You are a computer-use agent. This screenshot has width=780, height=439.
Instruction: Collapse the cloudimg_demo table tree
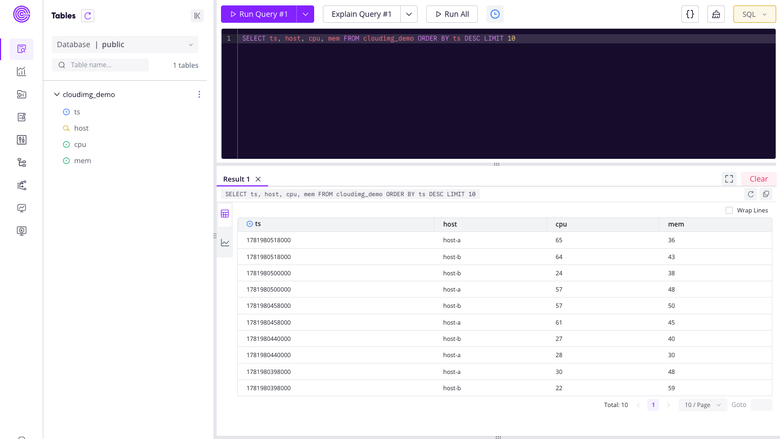(x=57, y=94)
